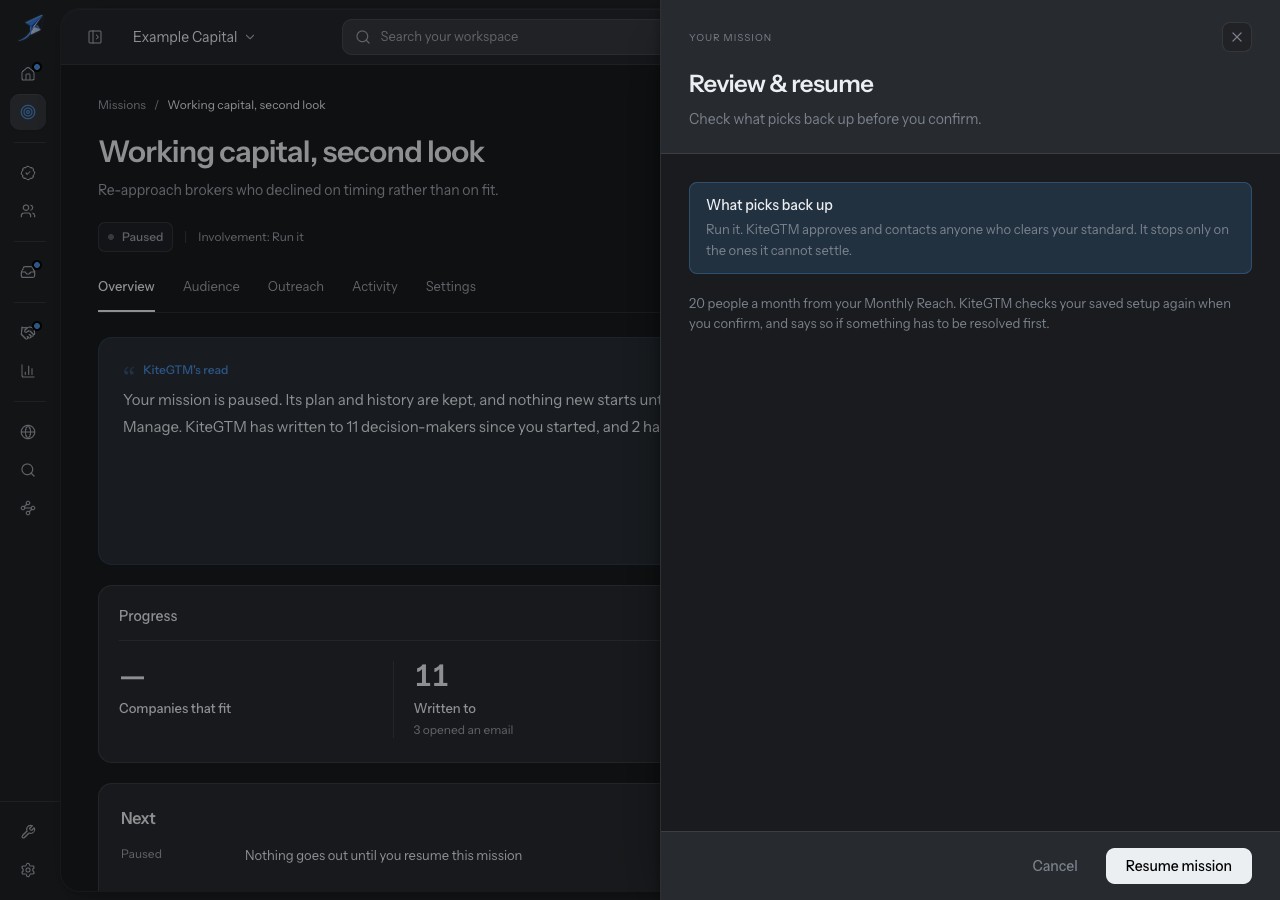The image size is (1280, 900).
Task: Click the KiteGTM's read heading
Action: [186, 370]
